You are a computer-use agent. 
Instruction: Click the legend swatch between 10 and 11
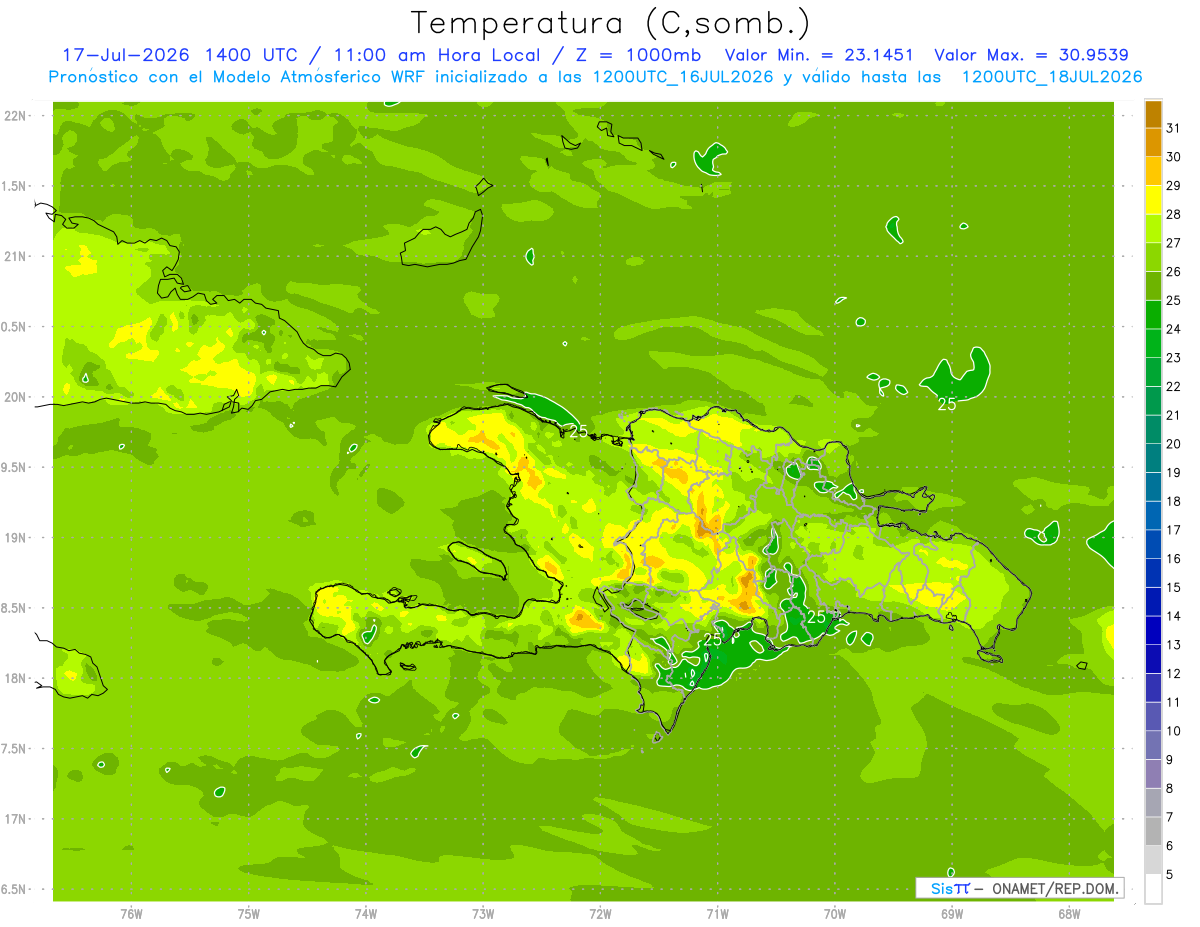coord(1153,716)
